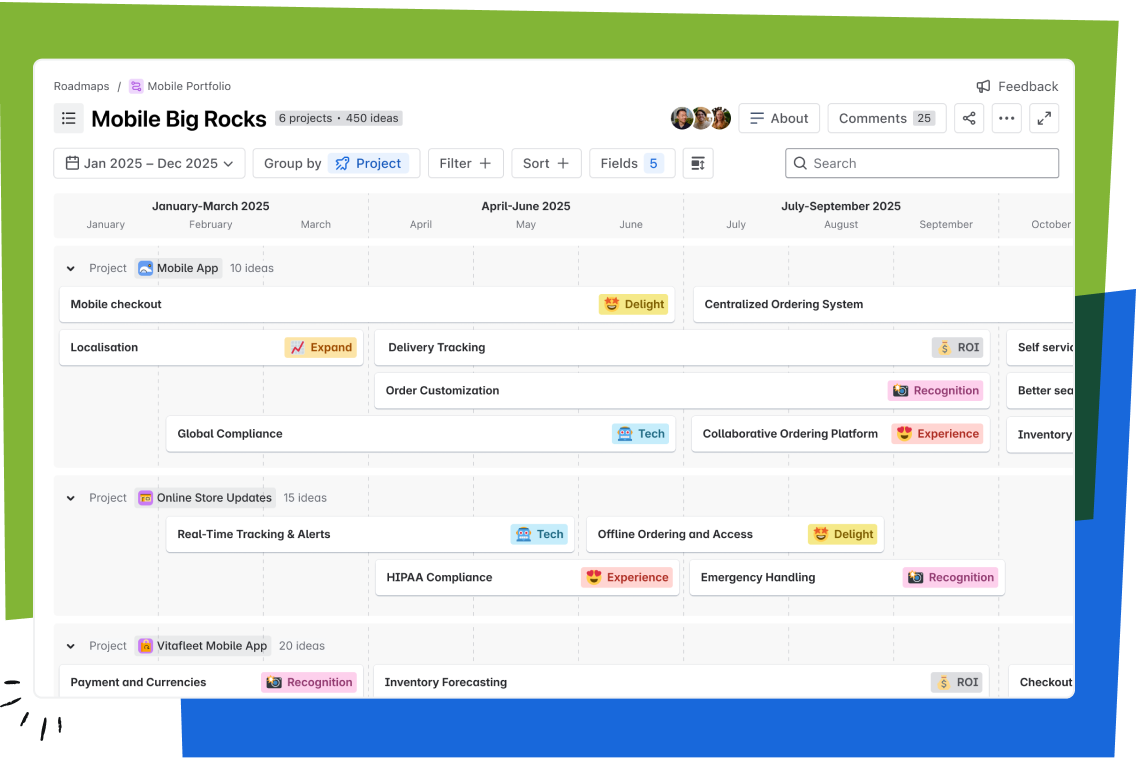Click the collaborator avatars group
Image resolution: width=1136 pixels, height=758 pixels.
tap(701, 118)
